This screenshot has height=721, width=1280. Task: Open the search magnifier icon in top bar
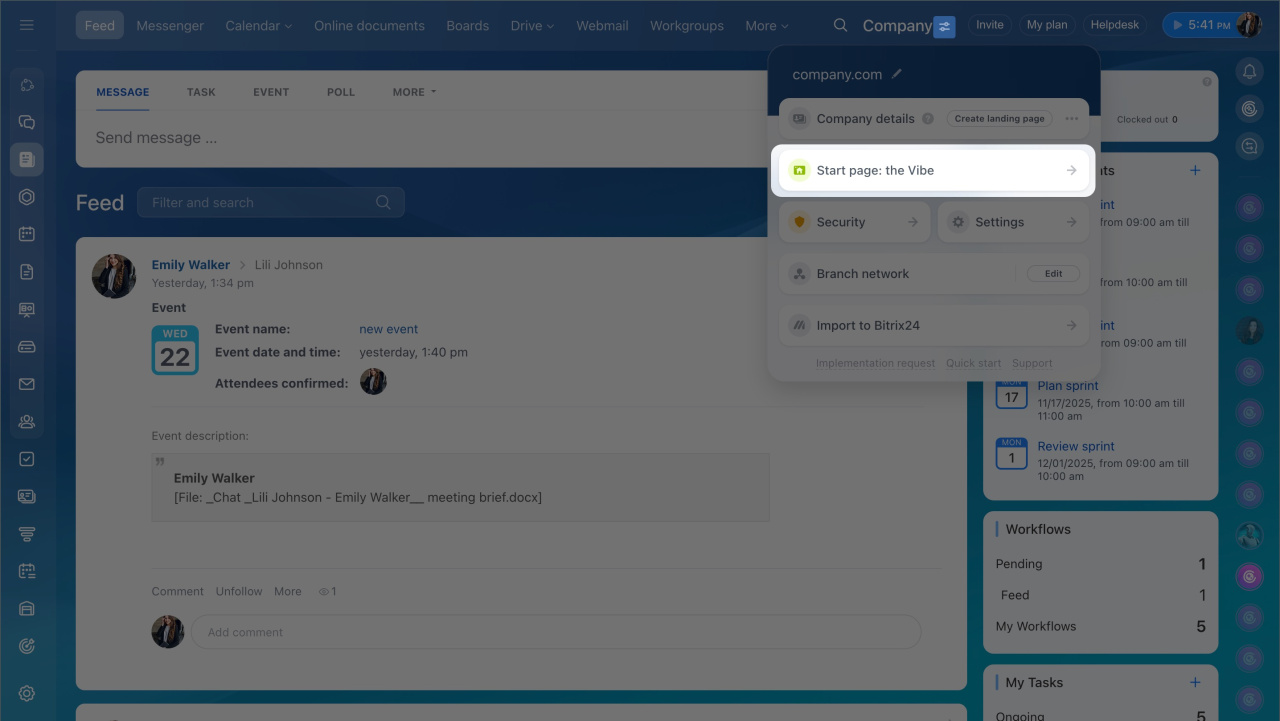coord(841,25)
